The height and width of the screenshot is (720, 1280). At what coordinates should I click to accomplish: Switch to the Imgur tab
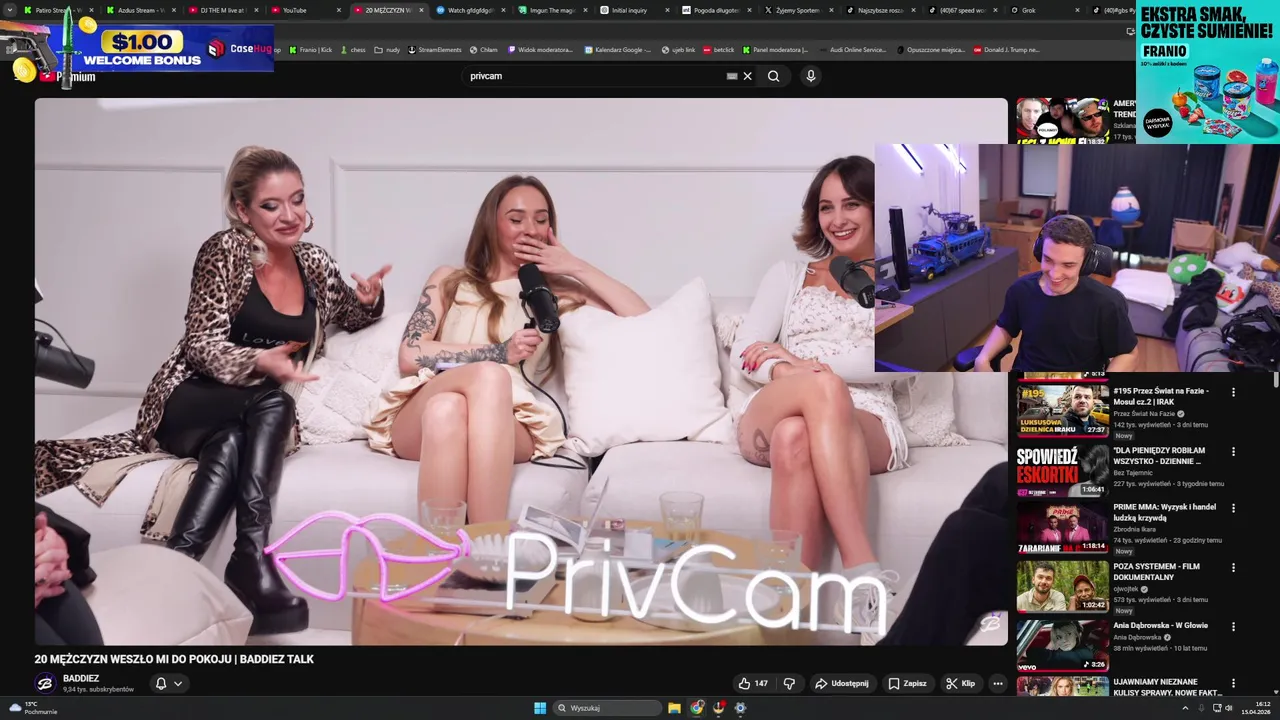point(551,10)
